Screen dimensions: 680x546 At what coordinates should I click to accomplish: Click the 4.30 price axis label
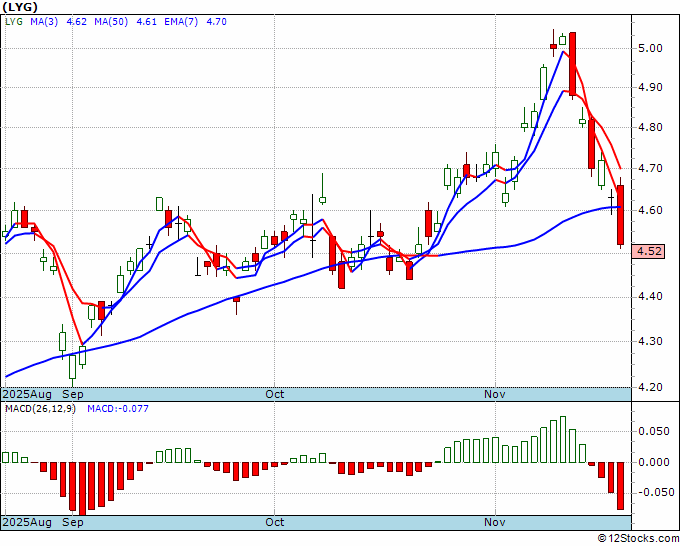650,341
